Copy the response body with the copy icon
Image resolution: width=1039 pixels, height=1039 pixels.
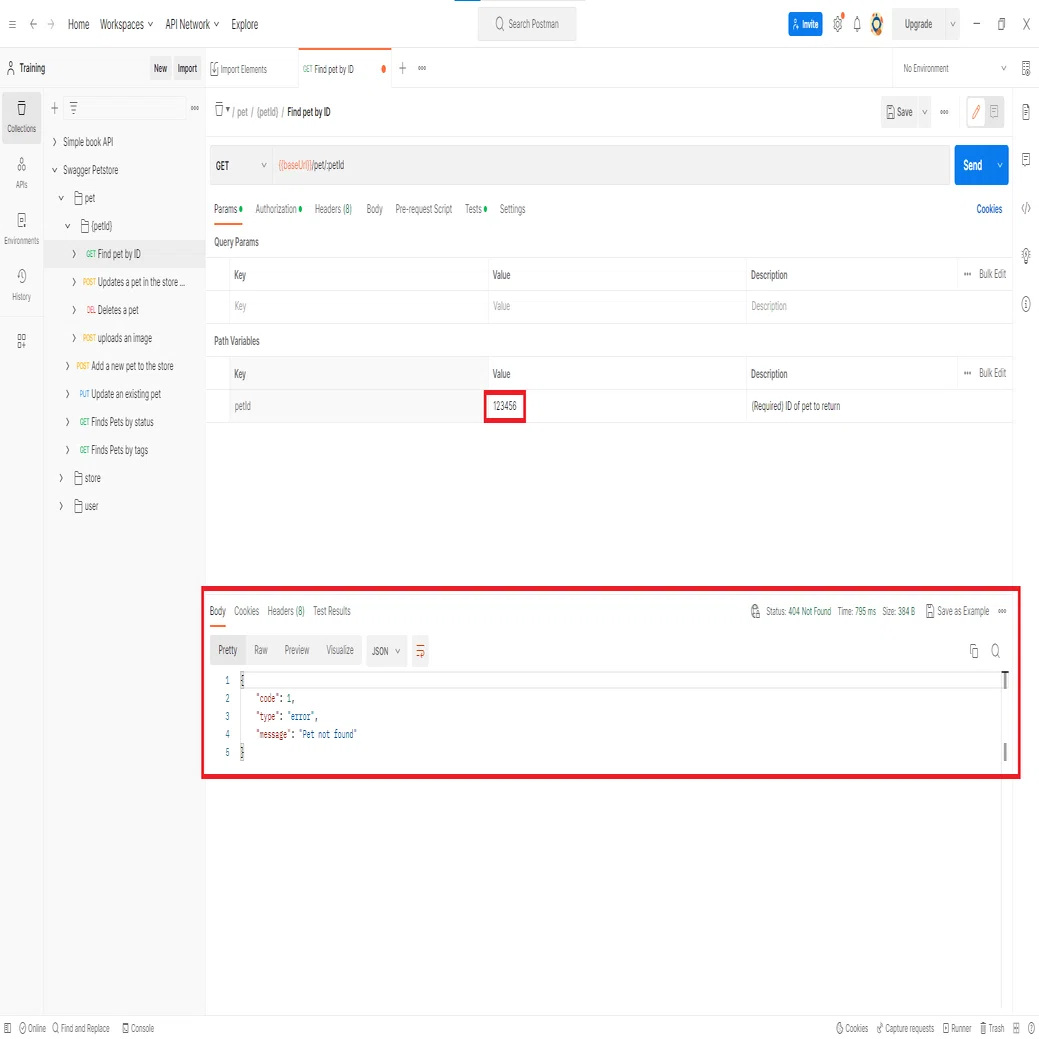pyautogui.click(x=973, y=651)
